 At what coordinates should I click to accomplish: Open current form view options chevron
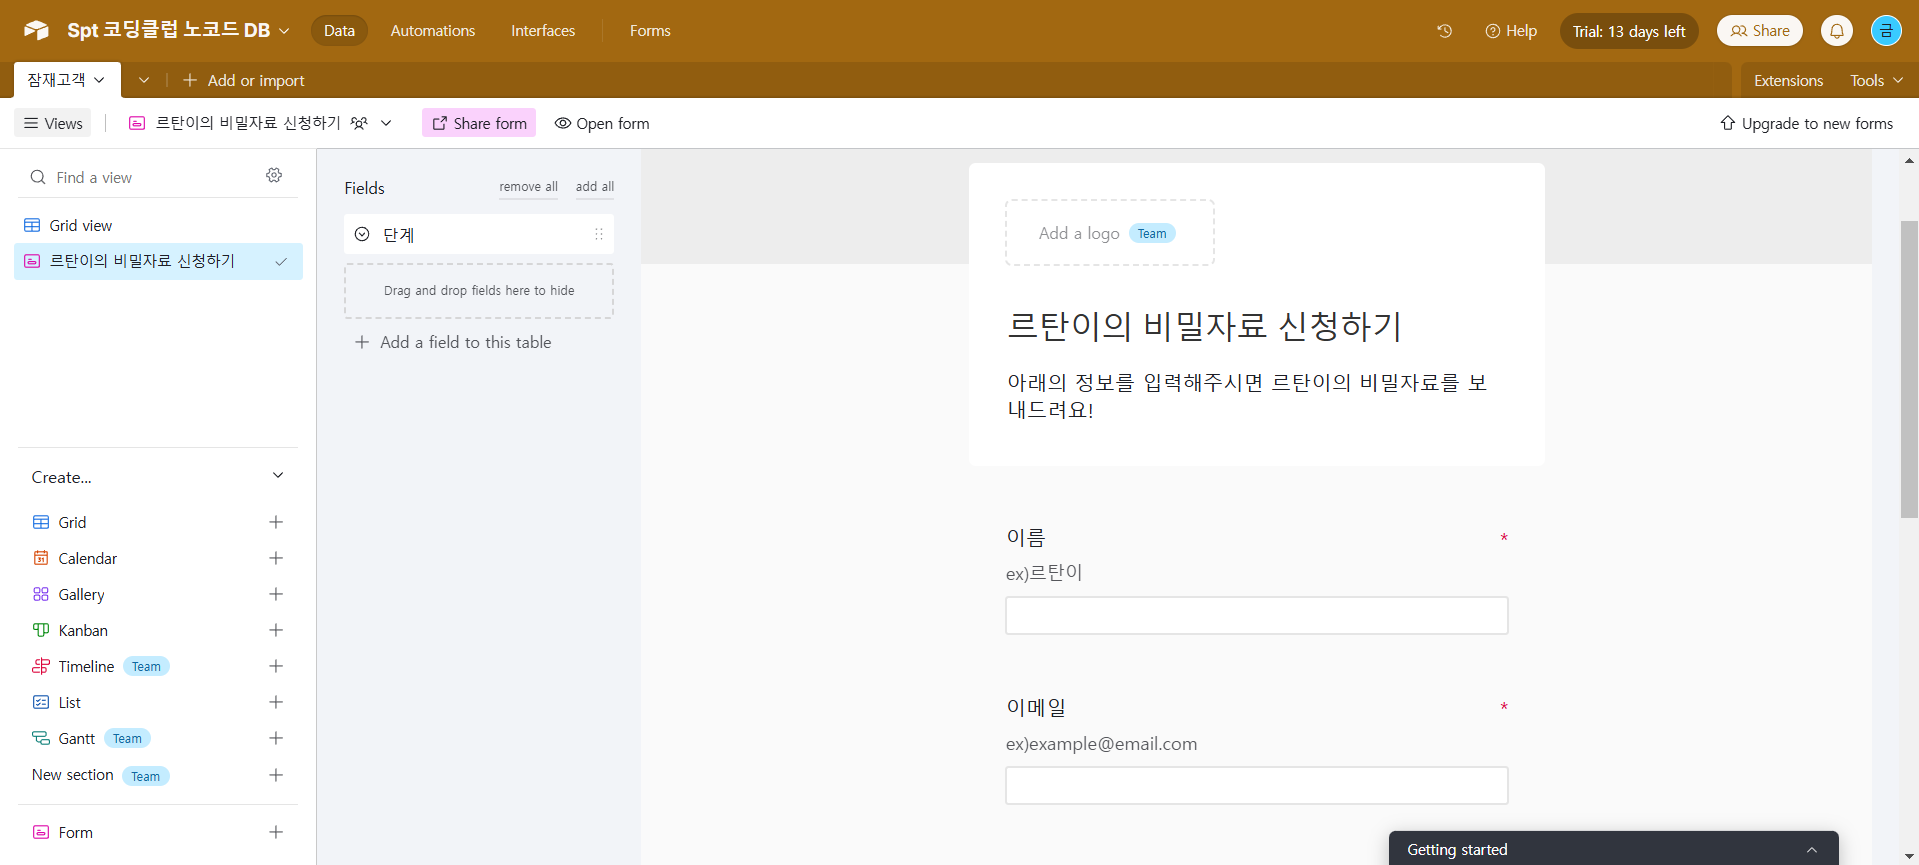click(x=386, y=123)
